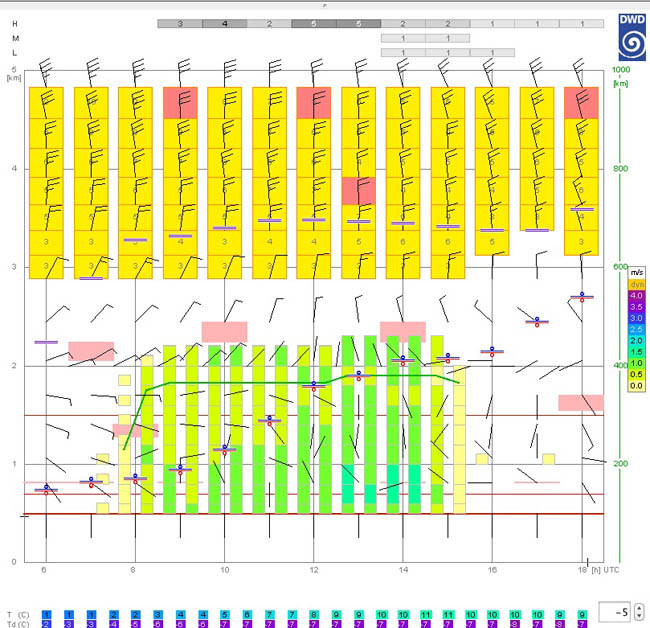Decrease the value with the down arrow

[639, 616]
